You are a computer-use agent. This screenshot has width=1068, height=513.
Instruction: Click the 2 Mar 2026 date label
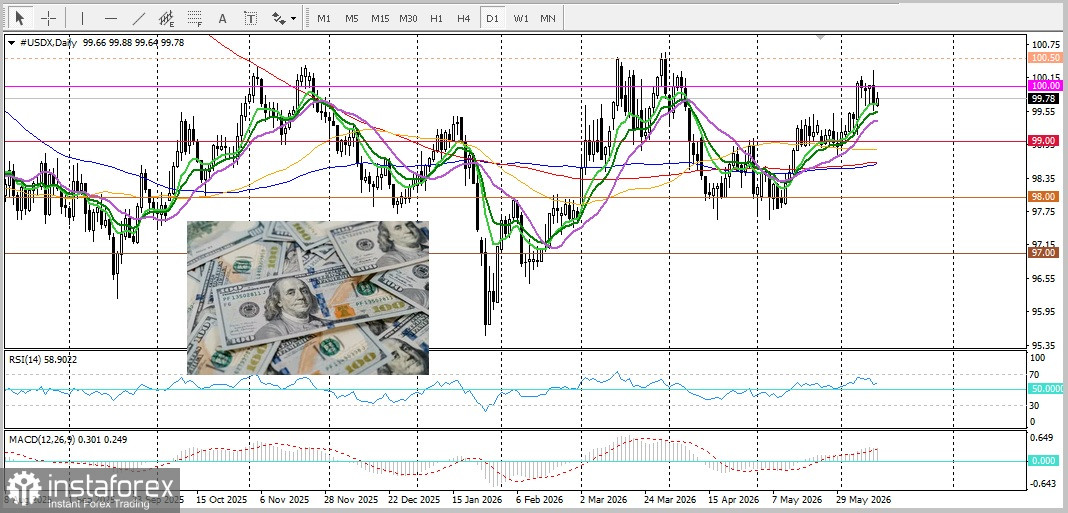(603, 499)
